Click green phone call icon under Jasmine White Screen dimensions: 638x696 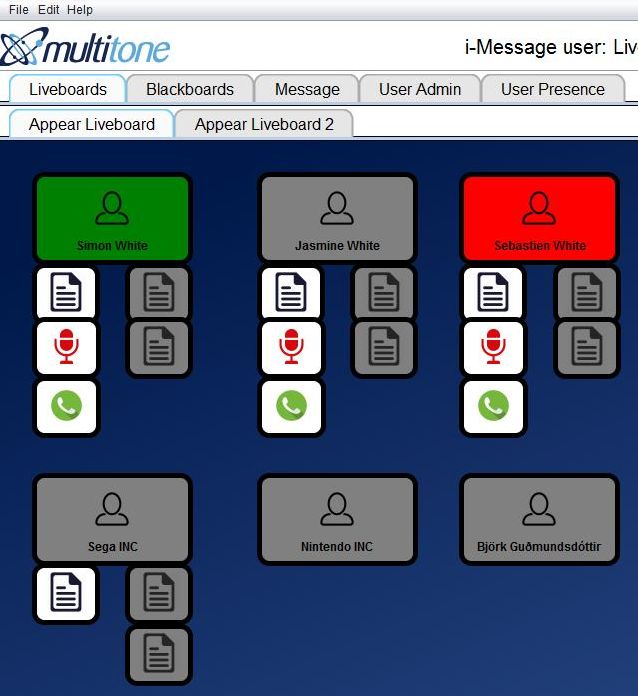coord(291,406)
